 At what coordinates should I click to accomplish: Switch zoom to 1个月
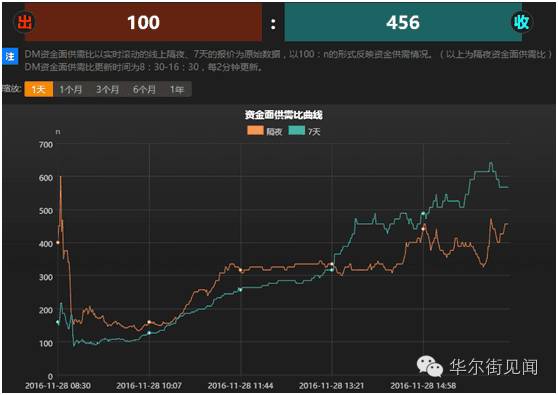pyautogui.click(x=71, y=89)
